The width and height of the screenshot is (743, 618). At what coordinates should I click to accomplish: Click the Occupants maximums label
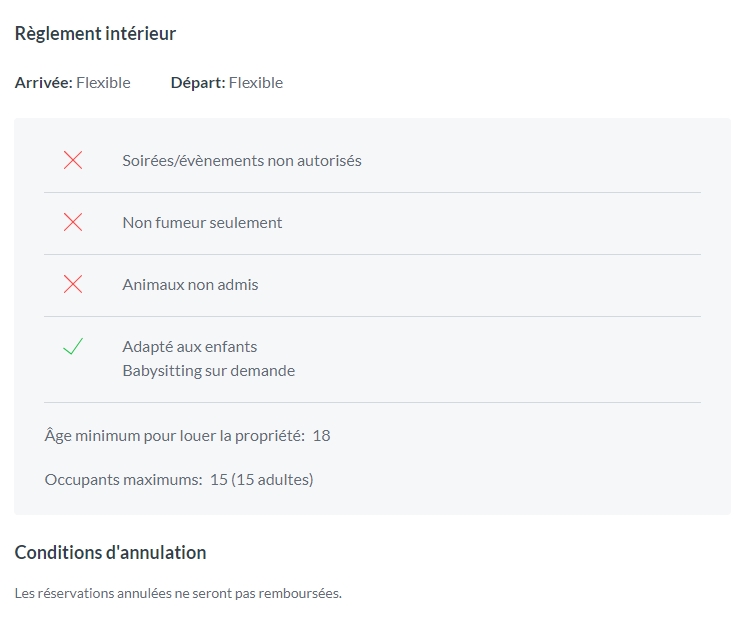pyautogui.click(x=124, y=480)
